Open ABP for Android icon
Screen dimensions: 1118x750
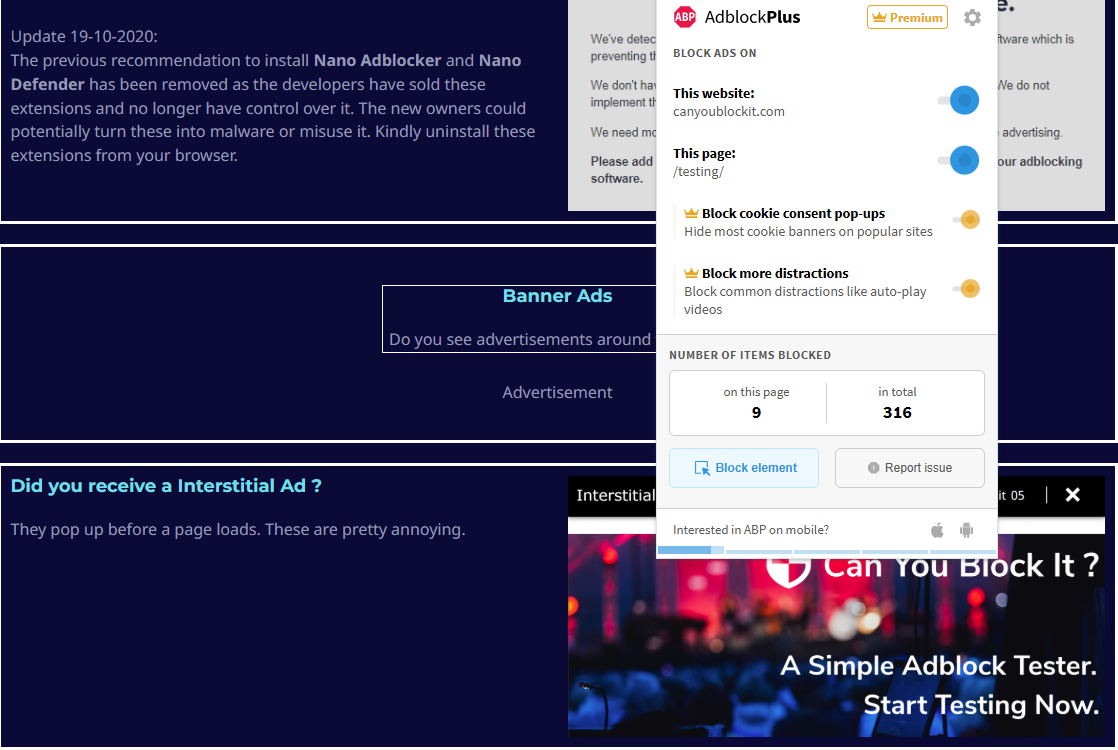(x=966, y=530)
